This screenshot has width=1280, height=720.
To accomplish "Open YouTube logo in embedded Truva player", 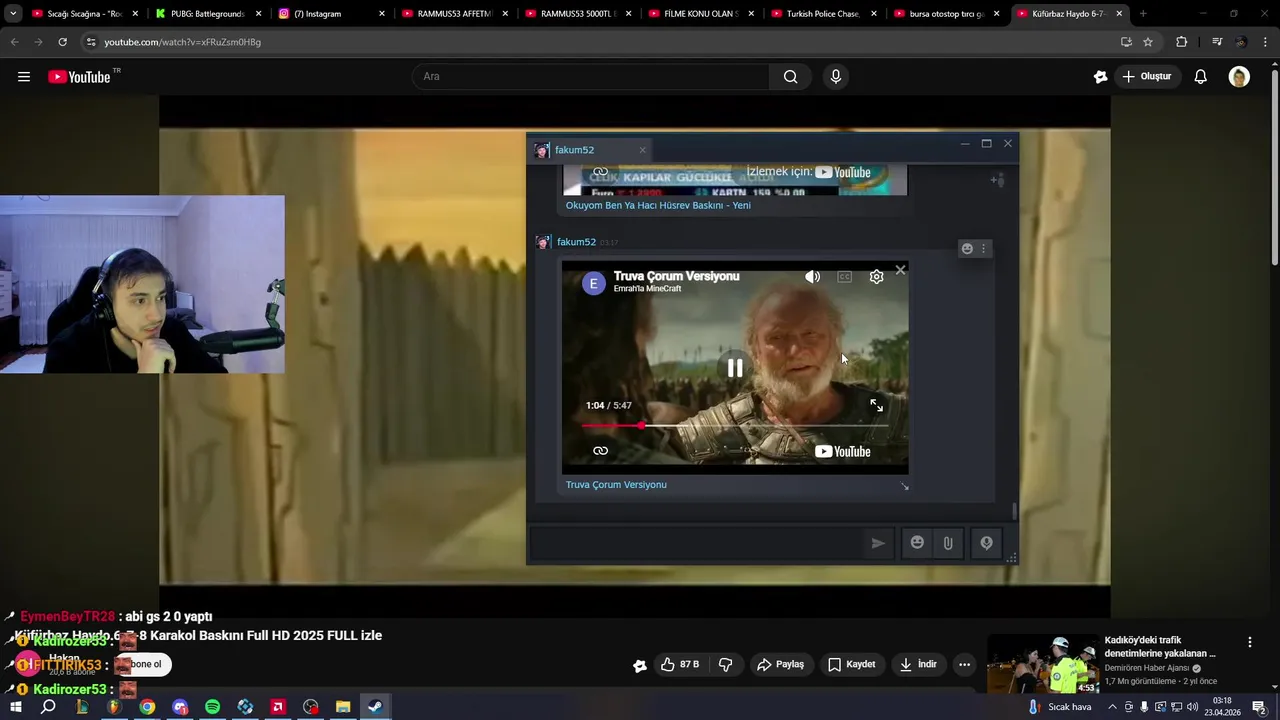I will tap(842, 451).
